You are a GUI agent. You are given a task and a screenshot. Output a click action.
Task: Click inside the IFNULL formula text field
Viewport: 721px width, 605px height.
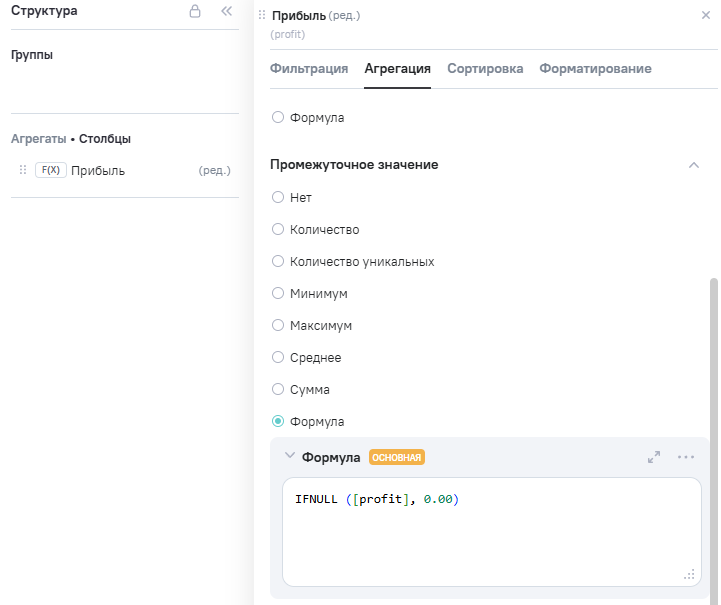click(x=490, y=530)
